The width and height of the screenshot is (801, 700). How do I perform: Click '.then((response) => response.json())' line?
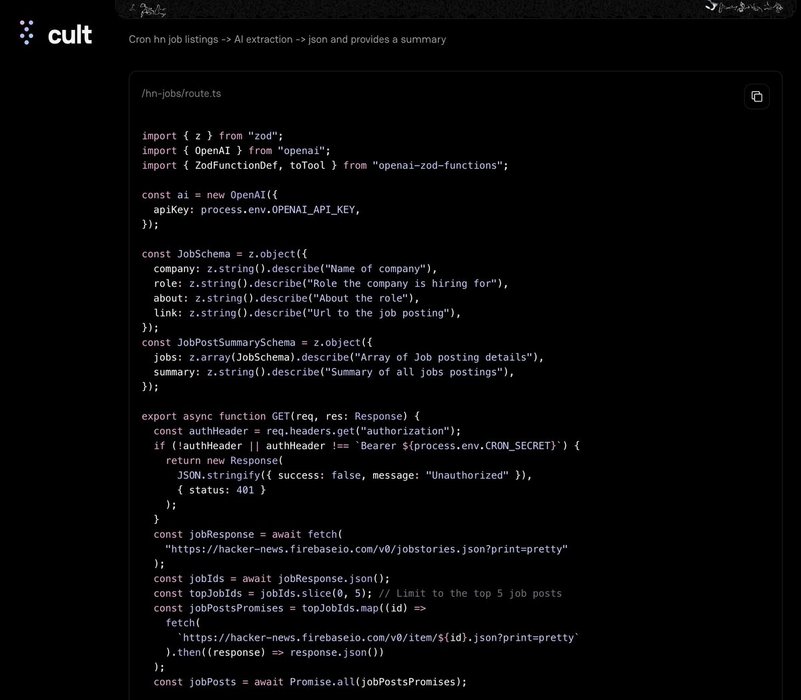click(274, 653)
